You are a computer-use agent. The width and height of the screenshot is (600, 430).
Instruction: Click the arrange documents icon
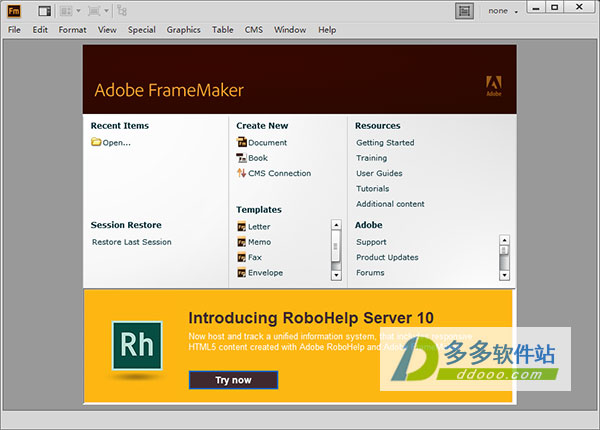click(x=66, y=11)
